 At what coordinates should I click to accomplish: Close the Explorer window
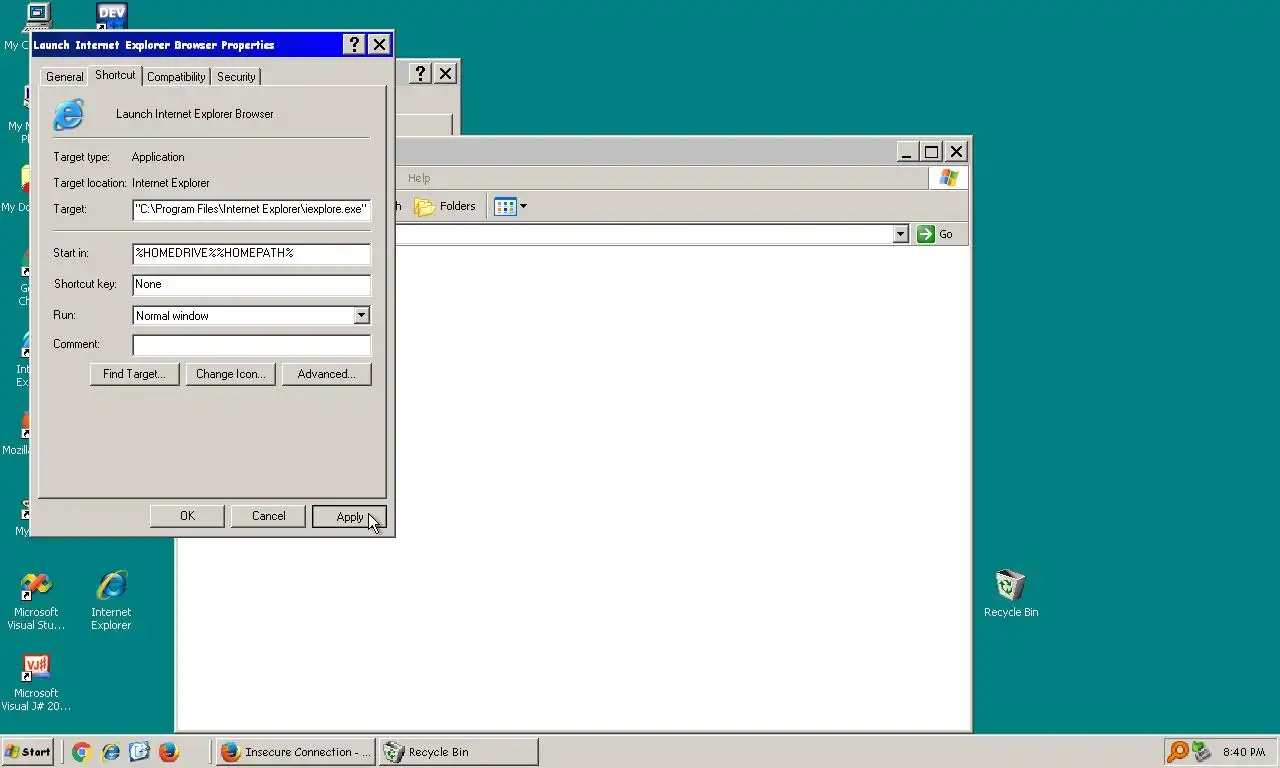pos(956,151)
